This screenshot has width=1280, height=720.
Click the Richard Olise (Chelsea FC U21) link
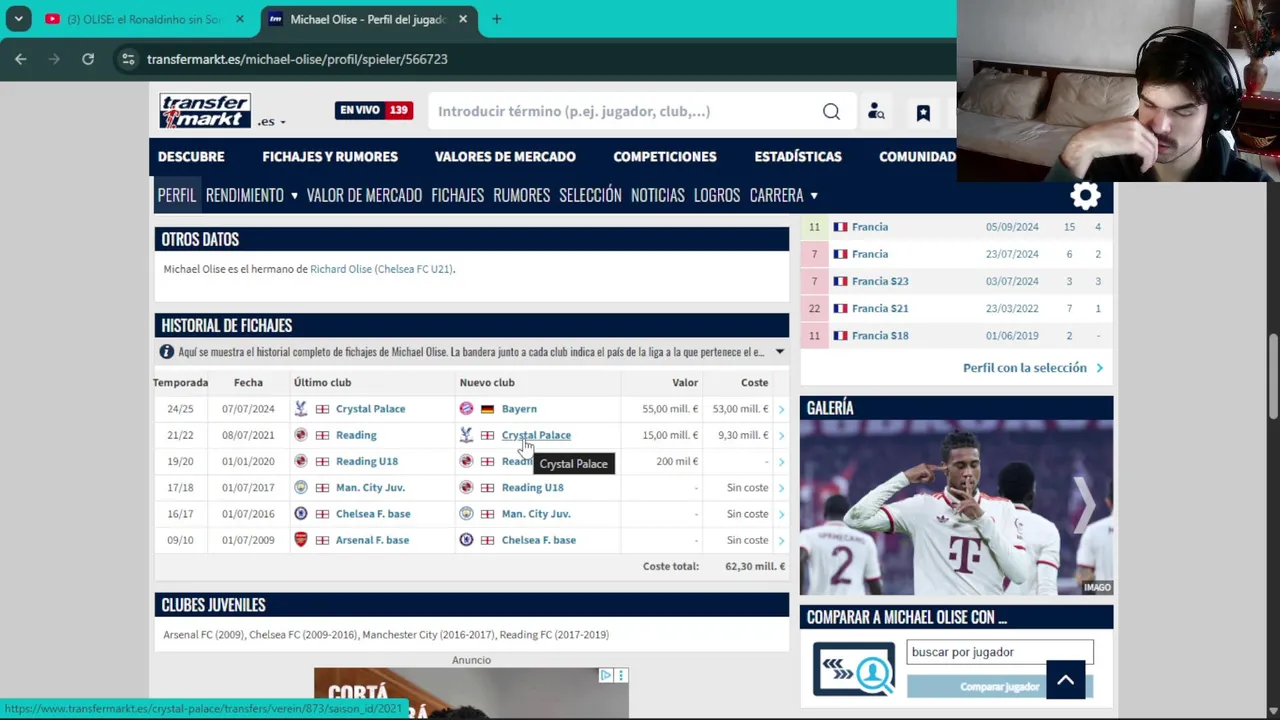click(x=381, y=269)
